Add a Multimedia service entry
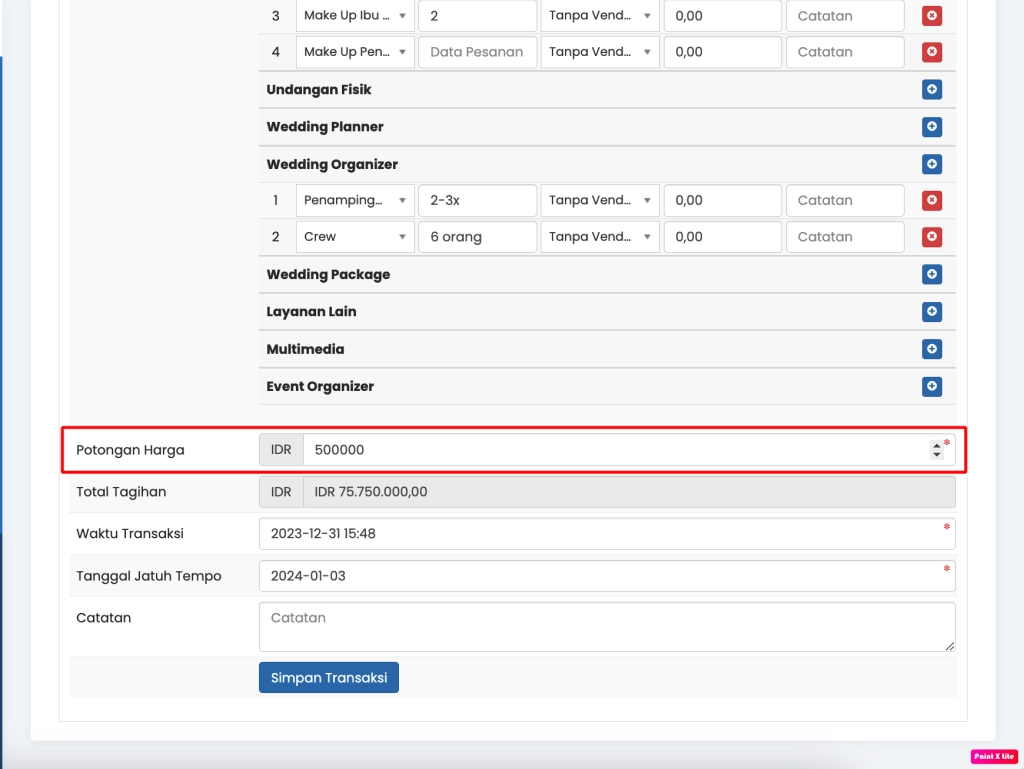The height and width of the screenshot is (769, 1024). (931, 349)
